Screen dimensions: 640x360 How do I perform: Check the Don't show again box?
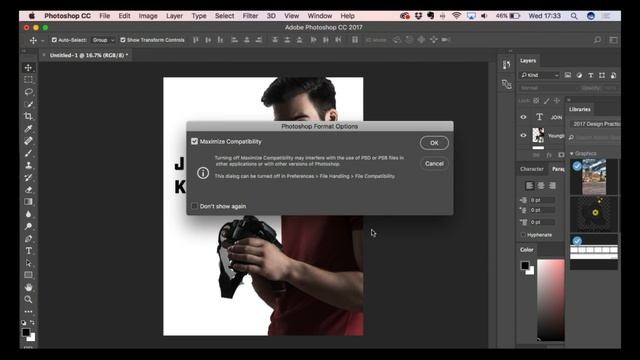pos(194,206)
